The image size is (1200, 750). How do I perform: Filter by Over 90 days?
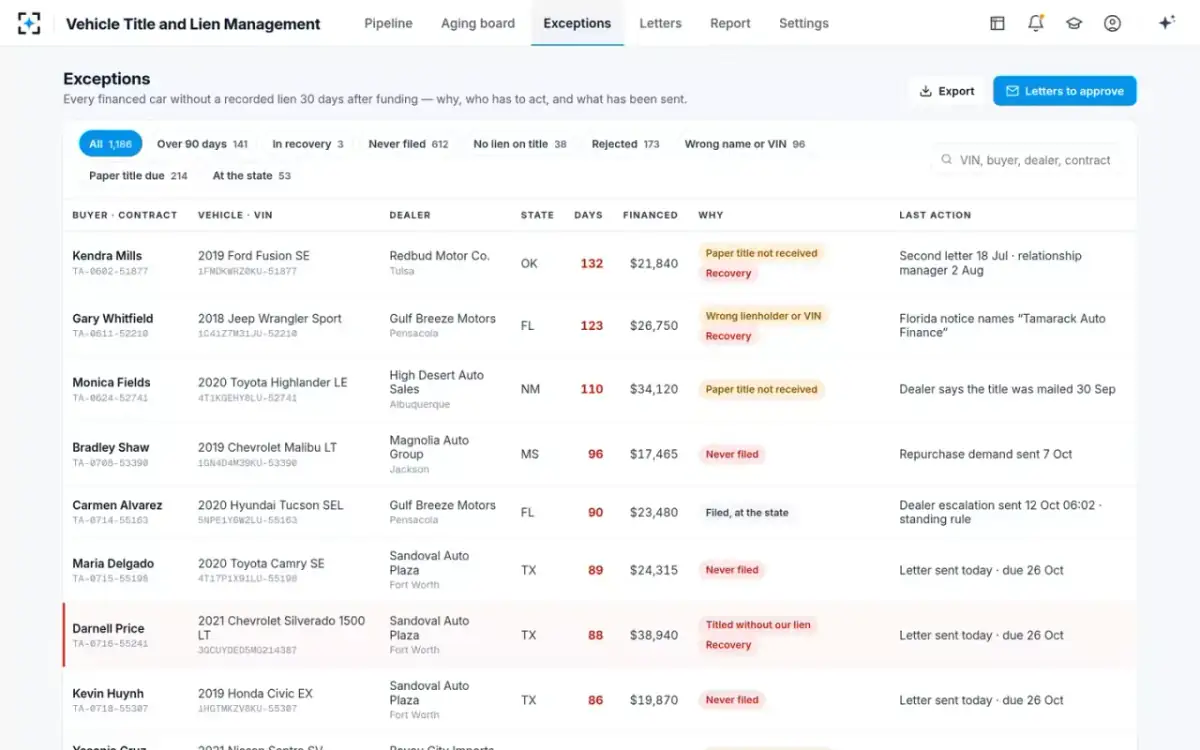(202, 144)
